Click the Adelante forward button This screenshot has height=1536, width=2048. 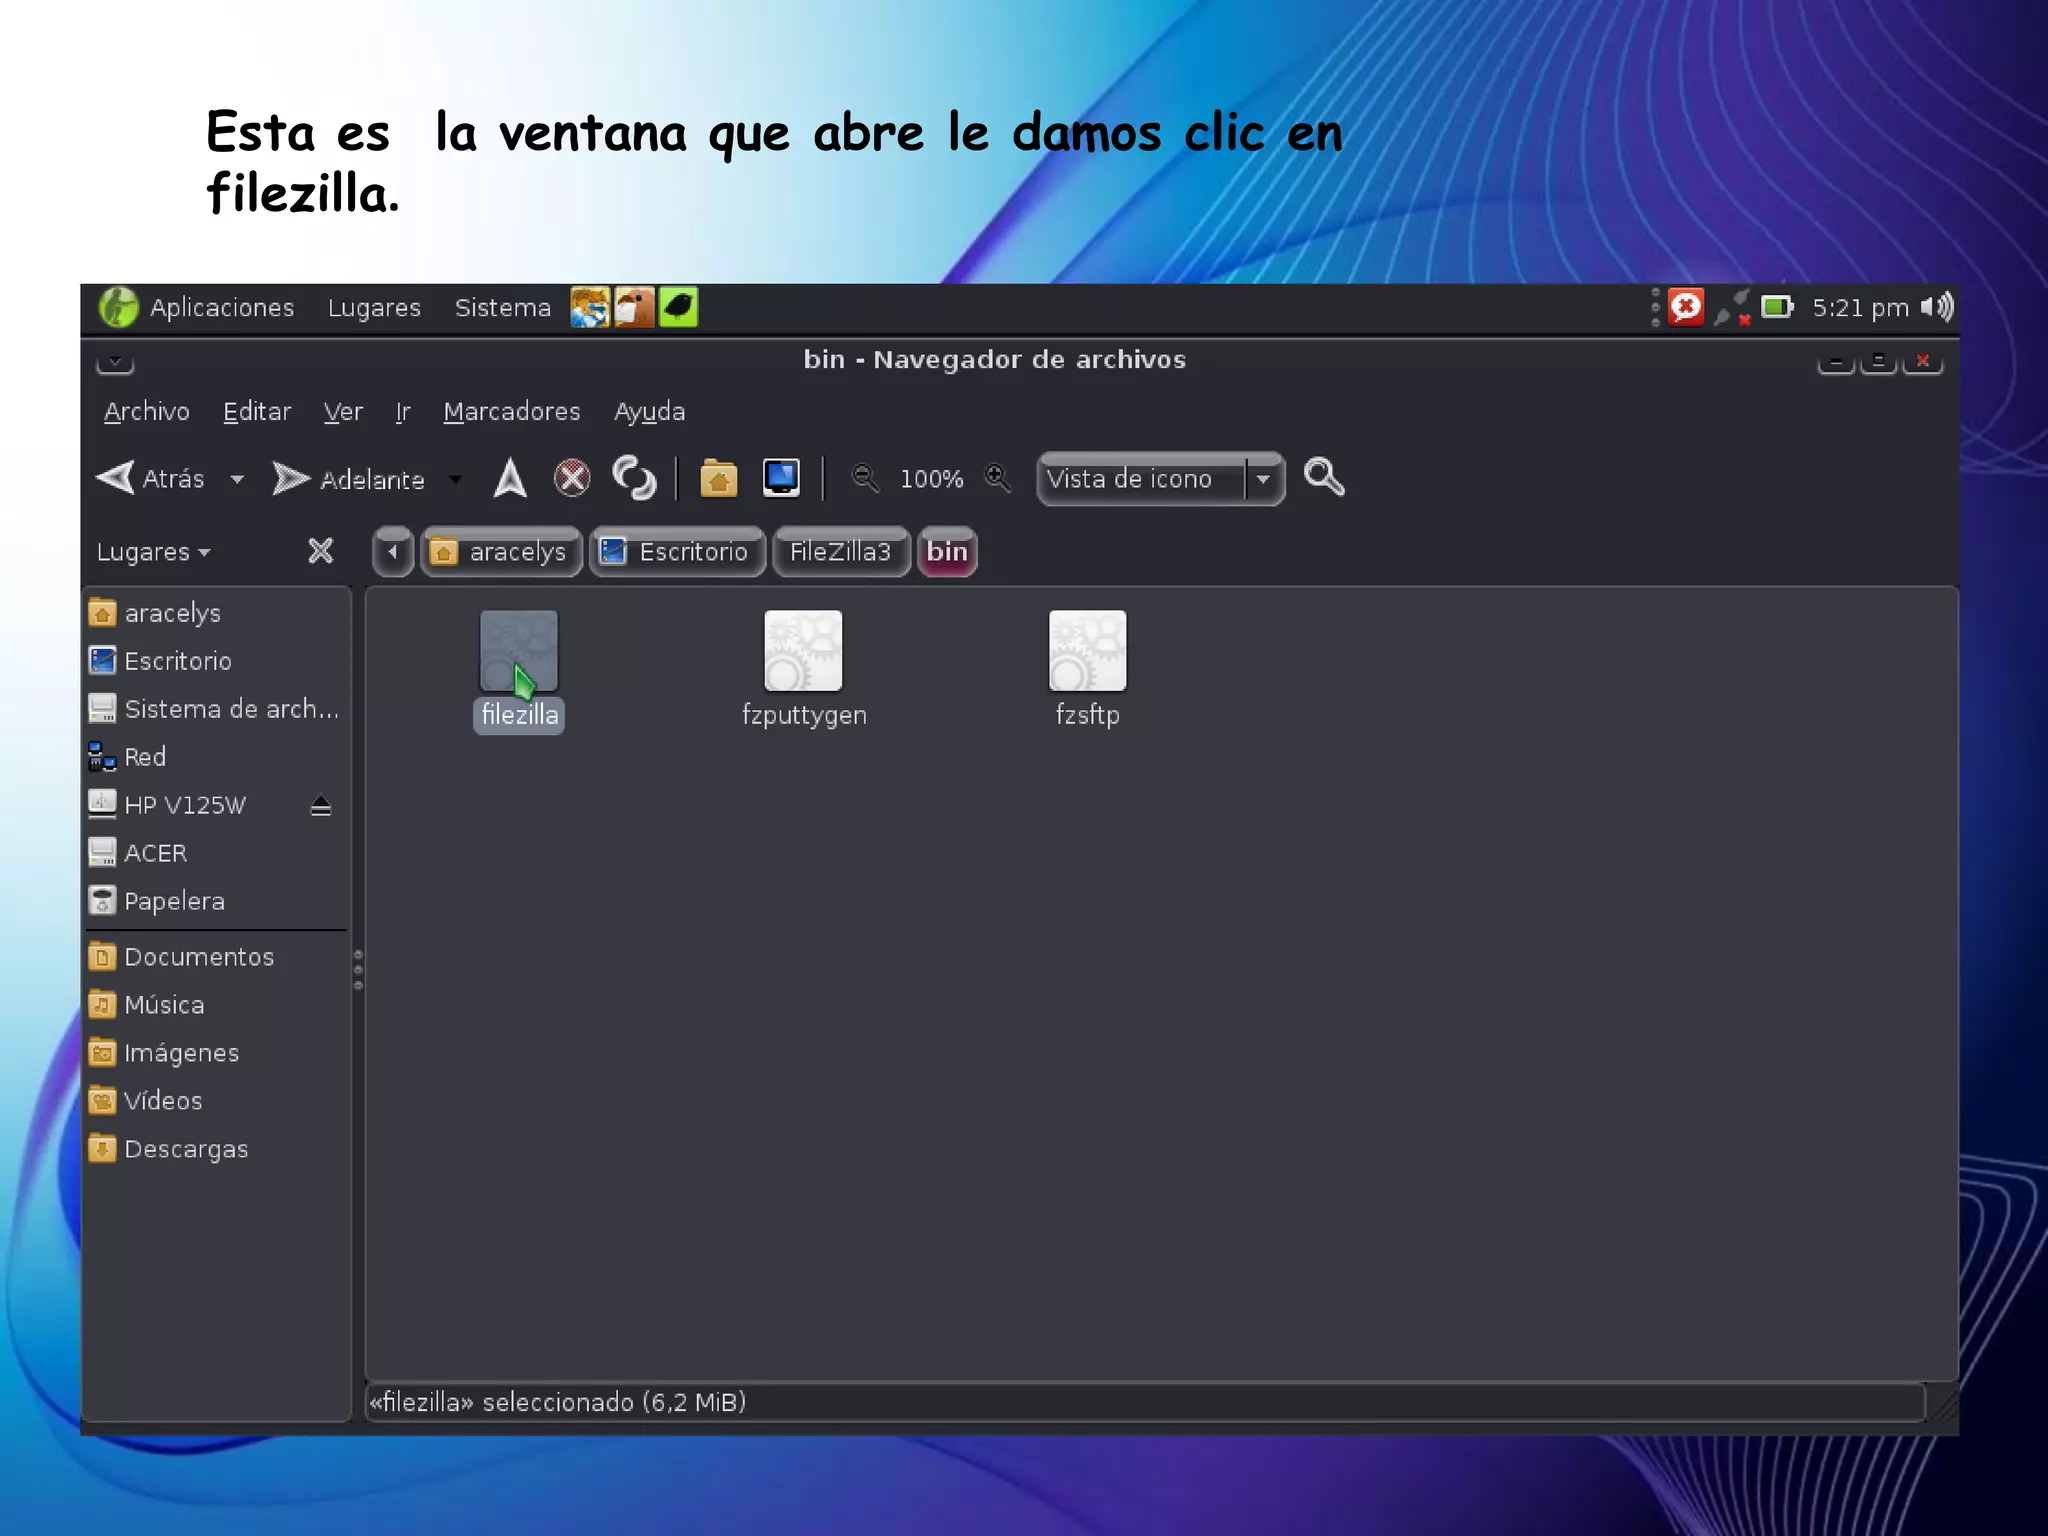point(348,479)
